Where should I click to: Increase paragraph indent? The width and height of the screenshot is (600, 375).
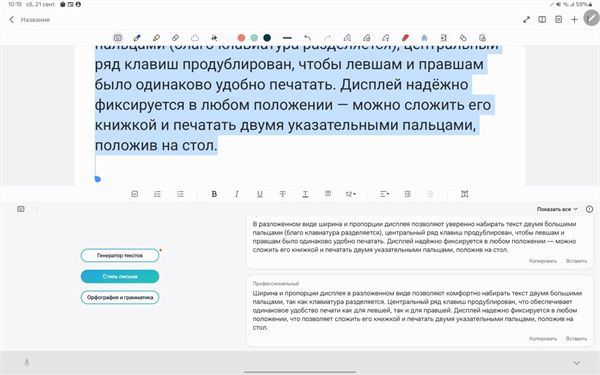[407, 194]
